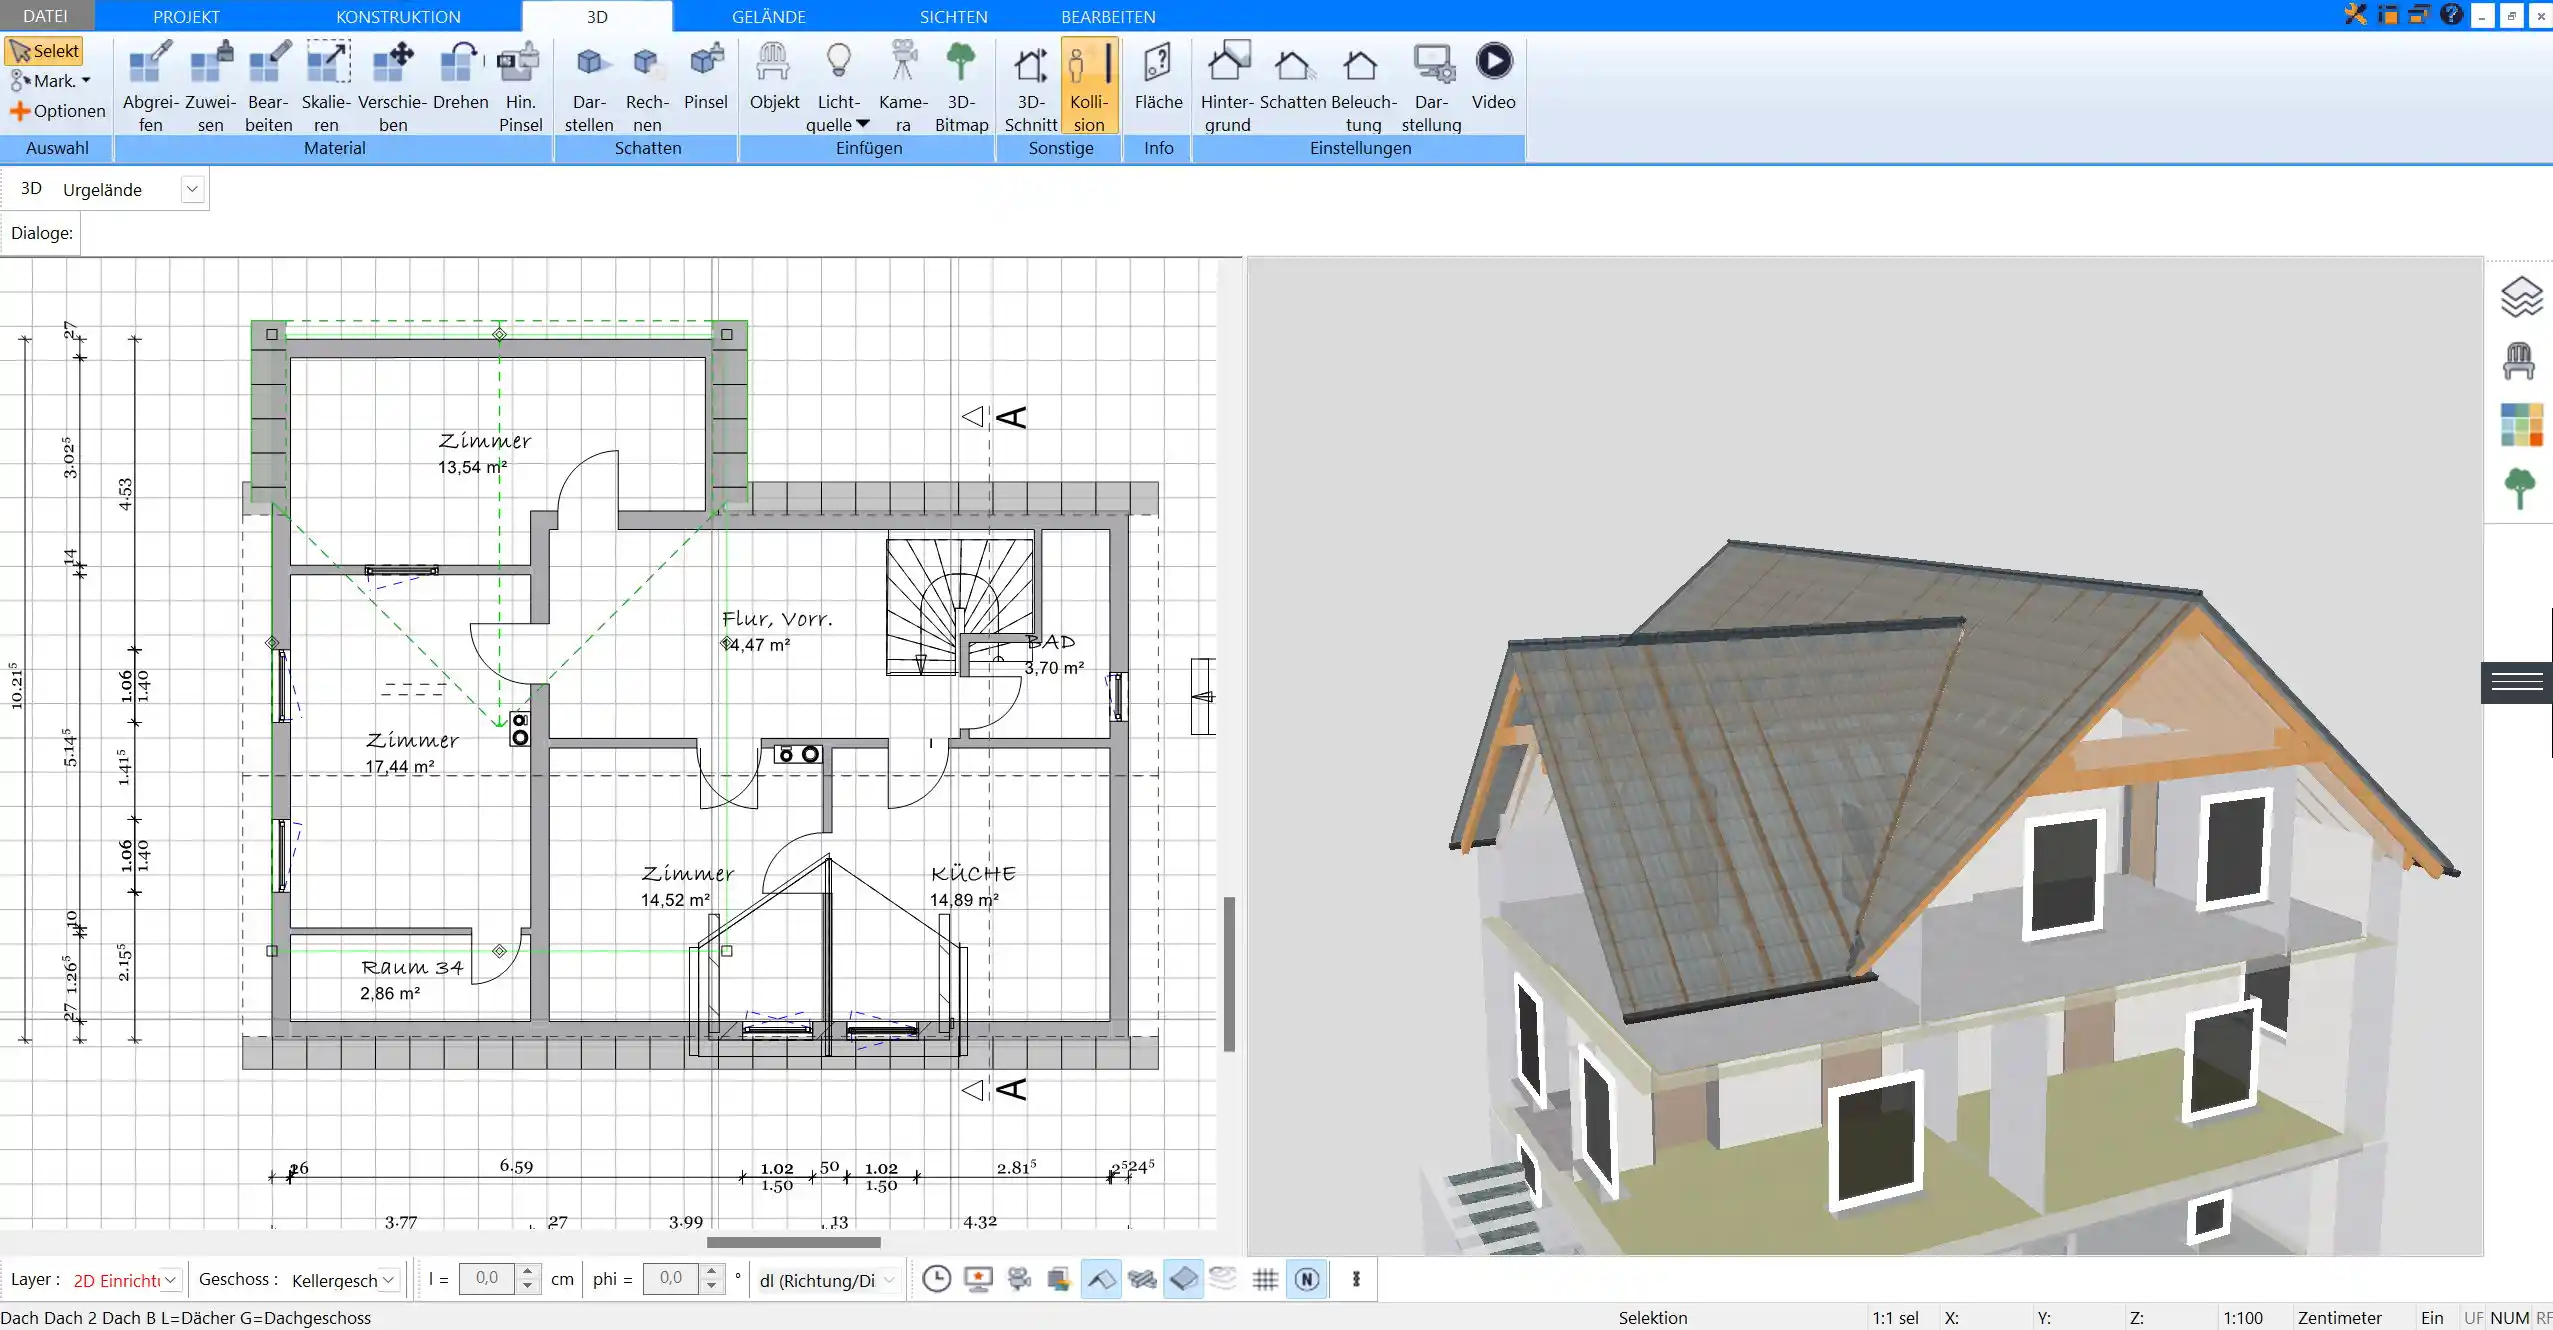2553x1330 pixels.
Task: Click the l length input field
Action: (487, 1279)
